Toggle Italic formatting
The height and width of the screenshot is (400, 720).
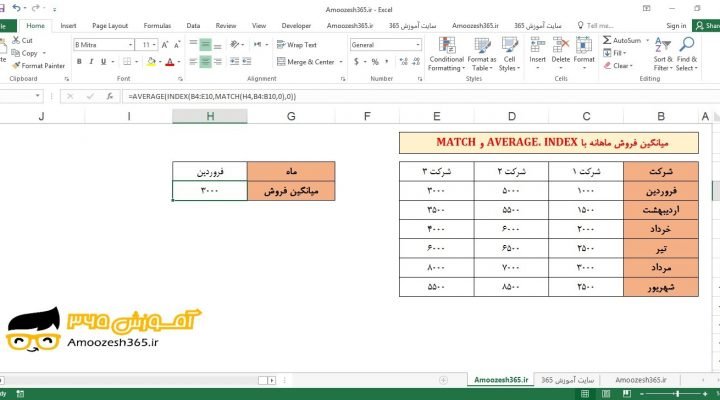tap(91, 62)
